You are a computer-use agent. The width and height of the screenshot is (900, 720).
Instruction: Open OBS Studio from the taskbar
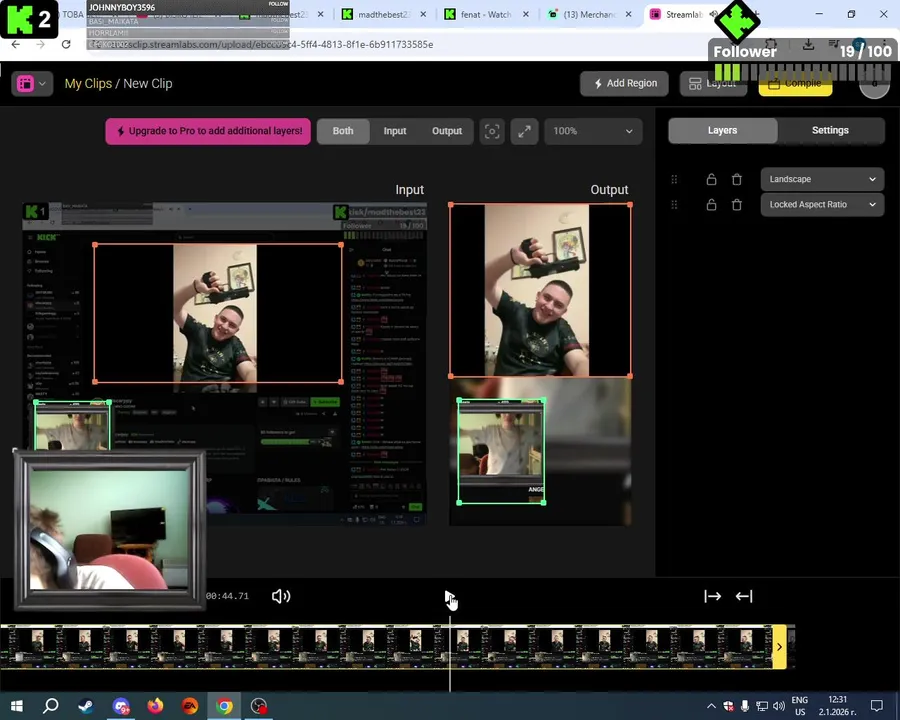(259, 706)
